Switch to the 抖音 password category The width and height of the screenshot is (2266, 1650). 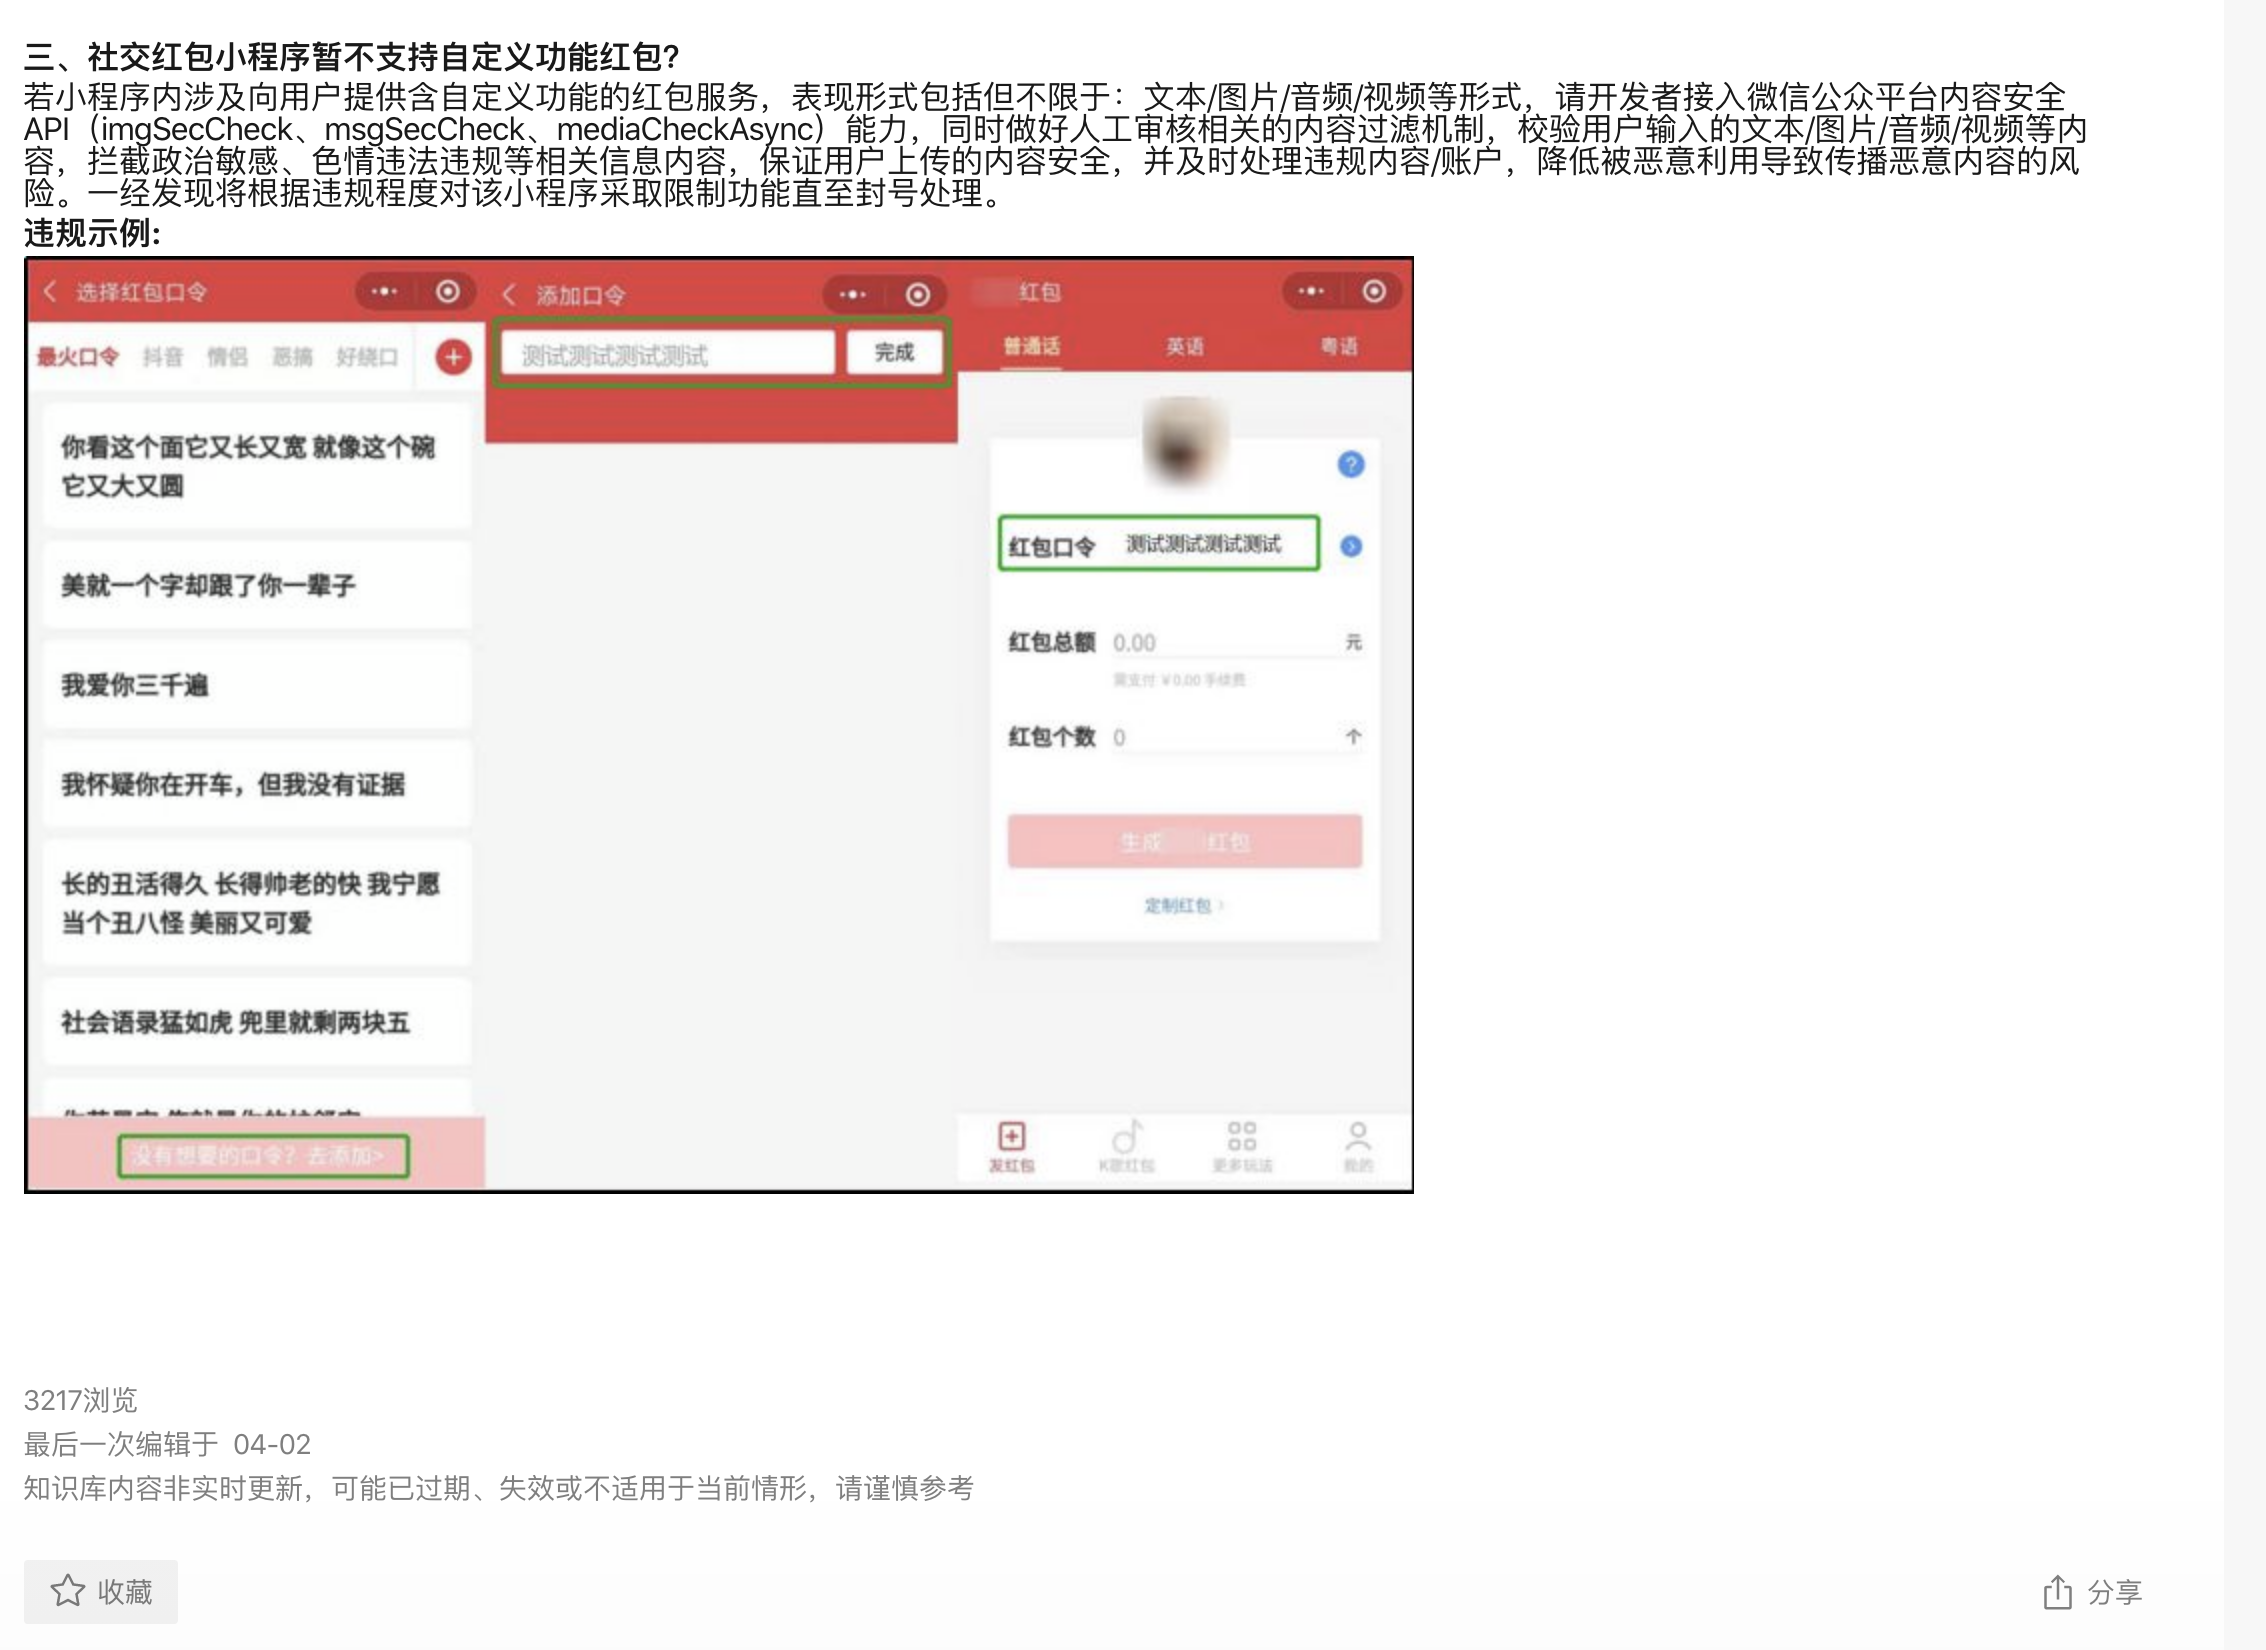[162, 357]
